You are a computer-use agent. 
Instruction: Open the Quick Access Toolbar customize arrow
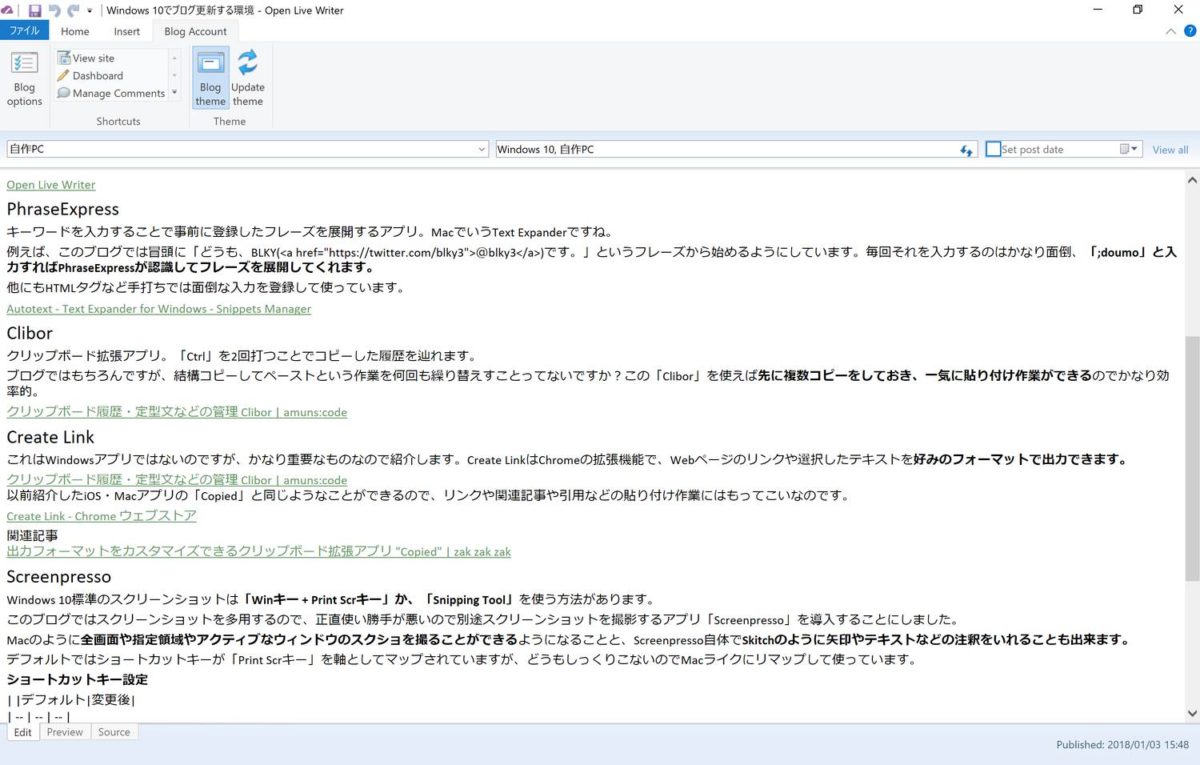point(89,11)
